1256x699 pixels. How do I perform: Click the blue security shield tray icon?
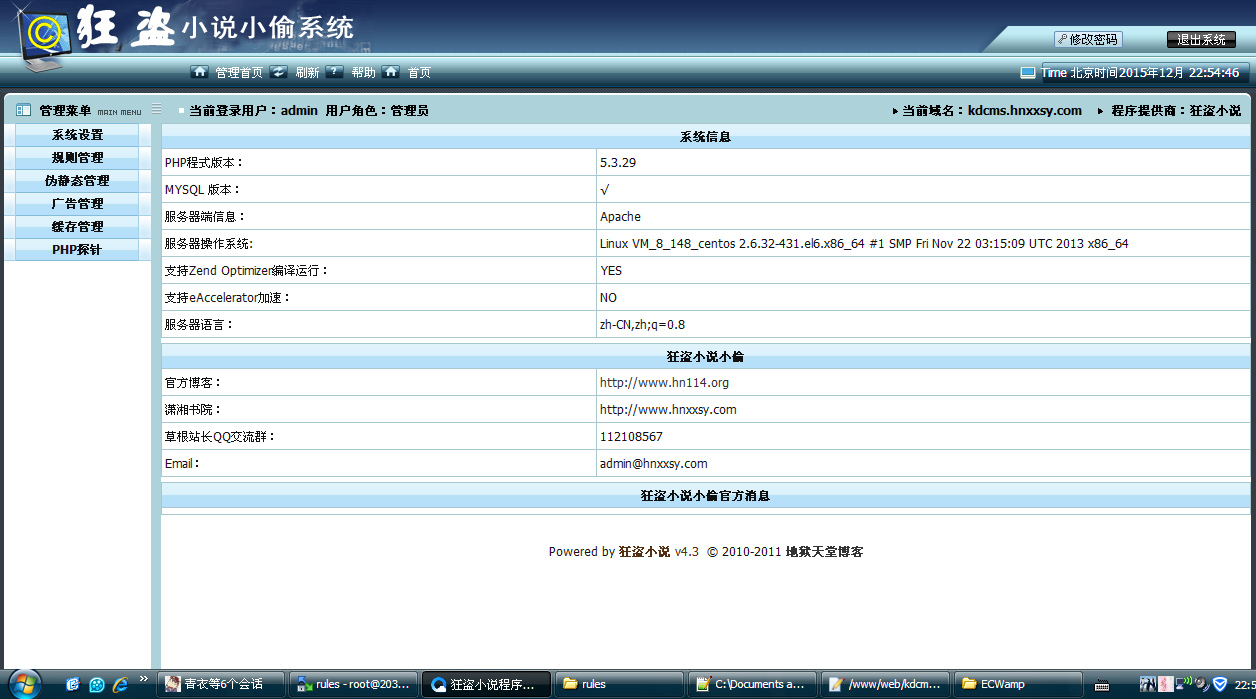(x=1220, y=684)
